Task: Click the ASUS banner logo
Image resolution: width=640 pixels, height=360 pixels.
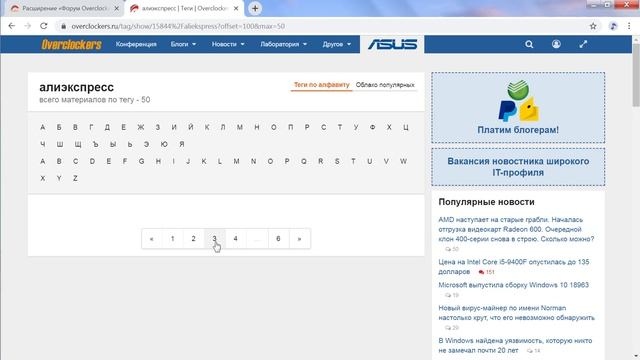Action: coord(392,44)
